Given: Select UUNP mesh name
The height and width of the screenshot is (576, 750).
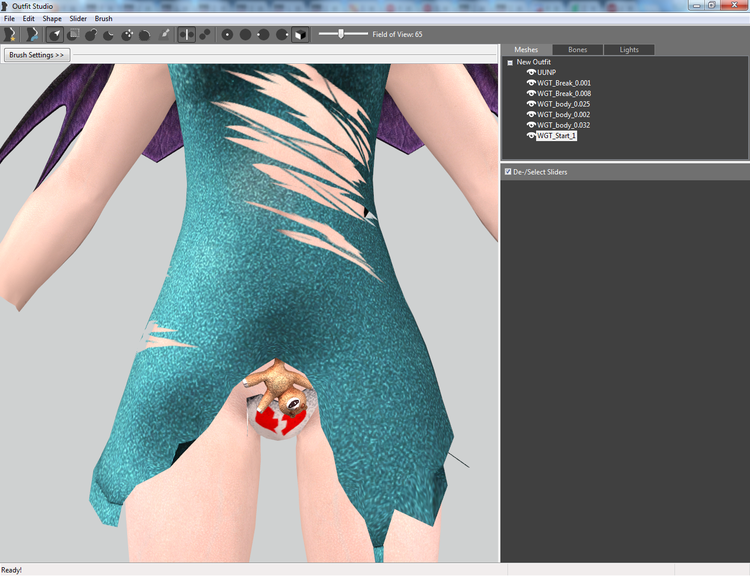Looking at the screenshot, I should [546, 72].
